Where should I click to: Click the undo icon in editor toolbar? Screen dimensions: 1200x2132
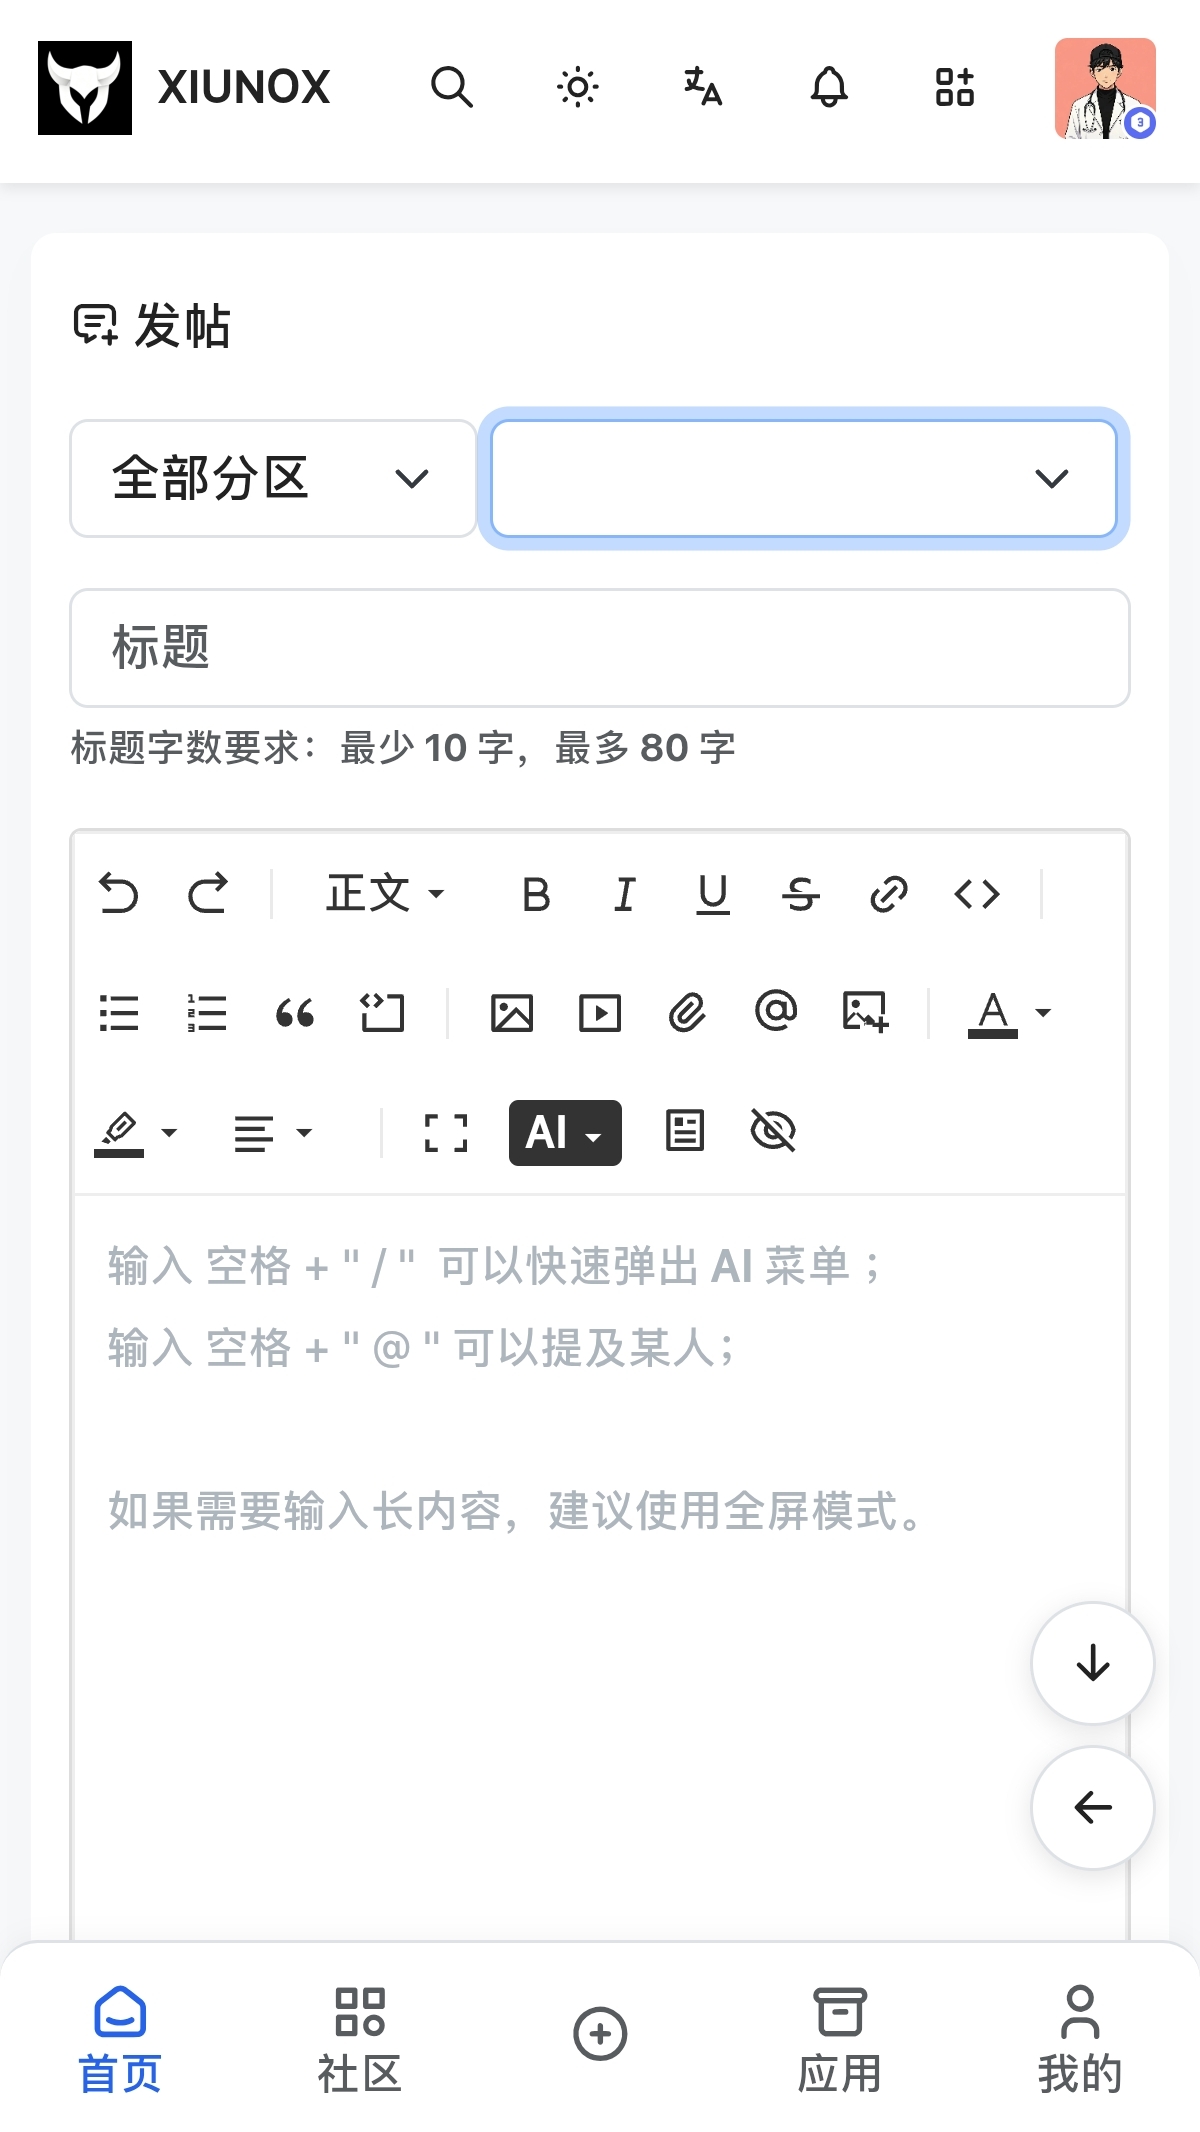pos(119,894)
